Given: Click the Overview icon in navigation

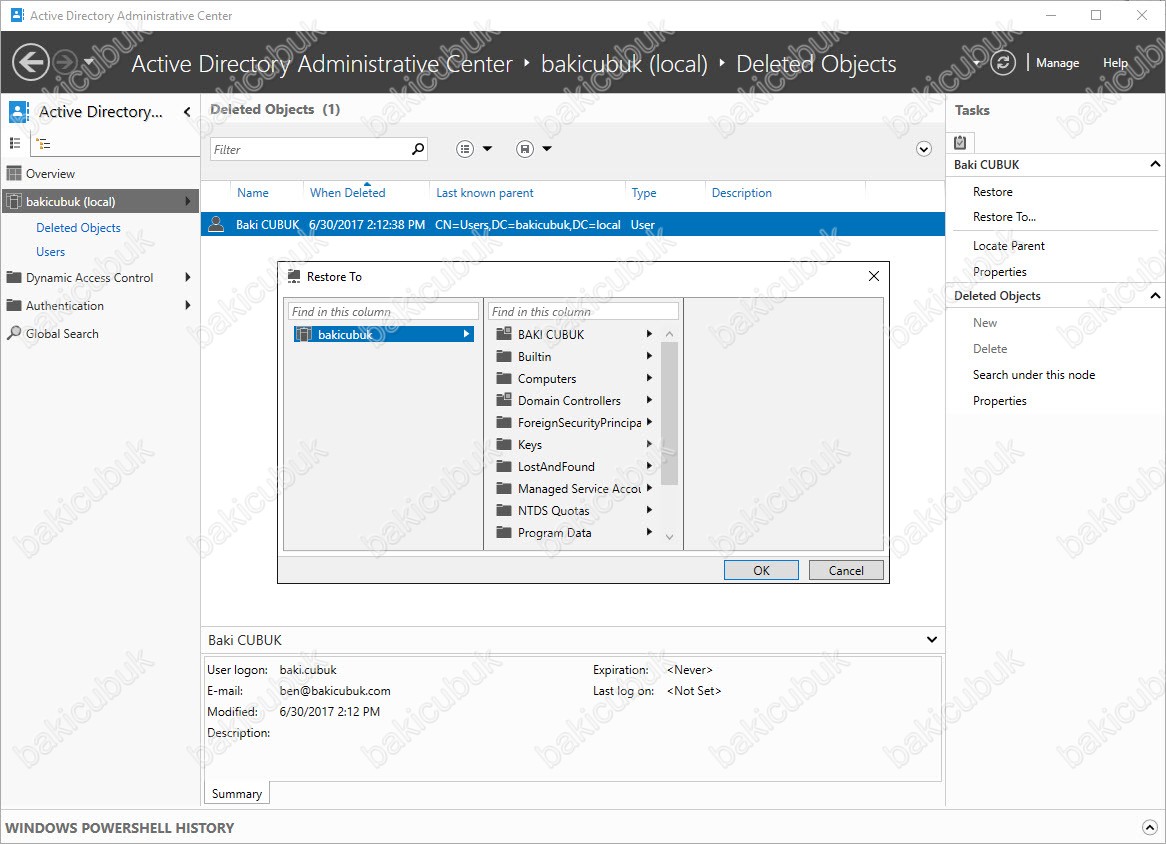Looking at the screenshot, I should [x=14, y=173].
